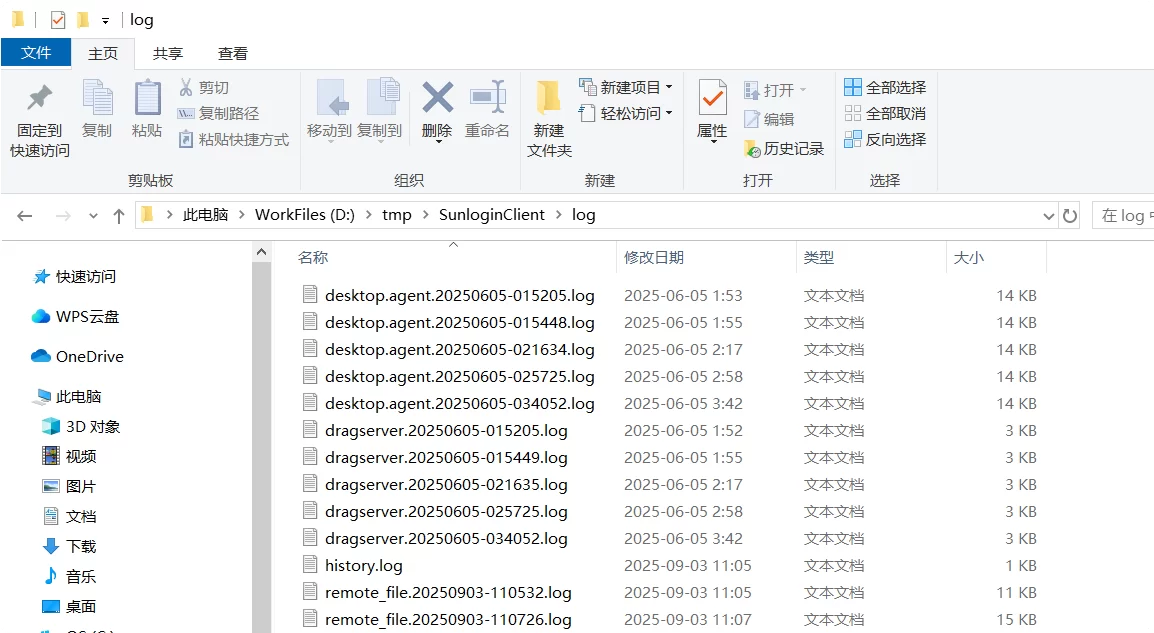Image resolution: width=1154 pixels, height=633 pixels.
Task: Click the 粘贴 paste clipboard icon
Action: tap(147, 98)
